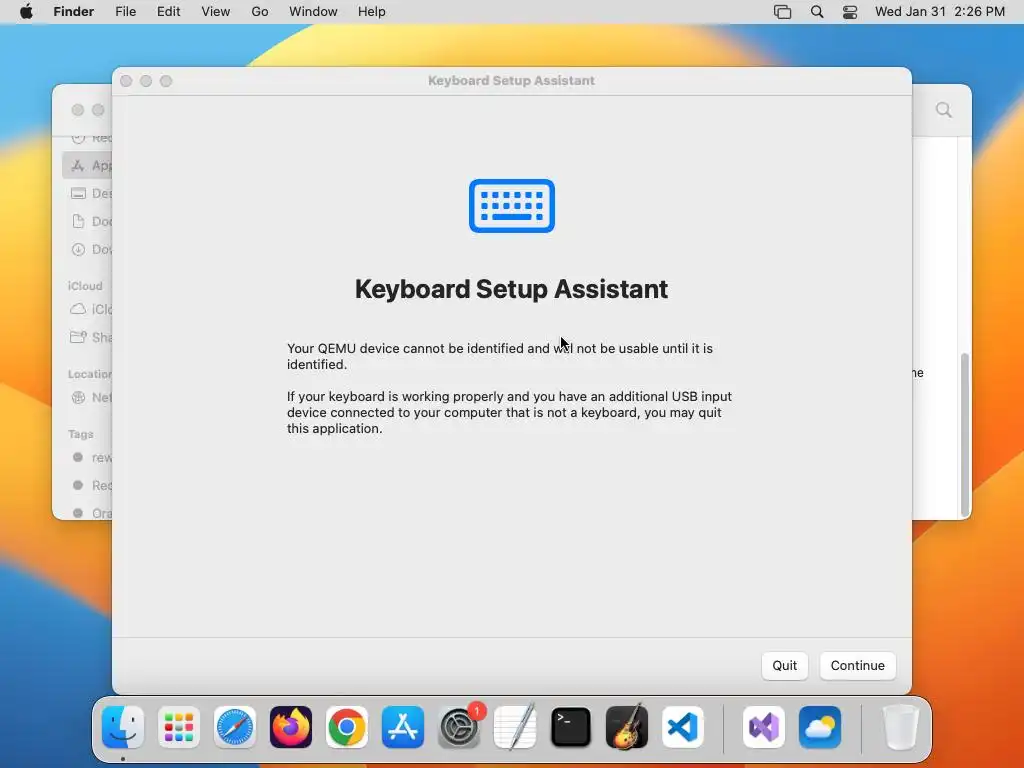Click the Stage Manager menu bar icon
This screenshot has height=768, width=1024.
click(782, 12)
